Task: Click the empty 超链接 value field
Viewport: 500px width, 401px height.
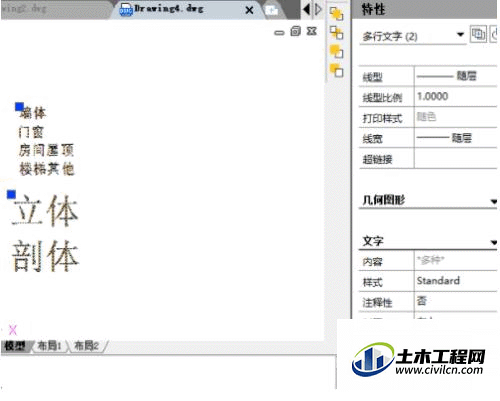Action: click(455, 158)
